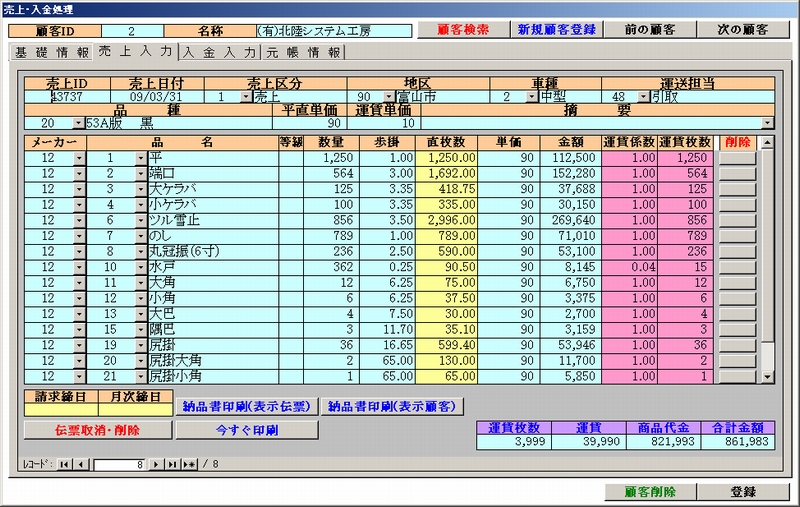The height and width of the screenshot is (507, 800).
Task: Open the 運送担当 dropdown arrow
Action: (641, 97)
